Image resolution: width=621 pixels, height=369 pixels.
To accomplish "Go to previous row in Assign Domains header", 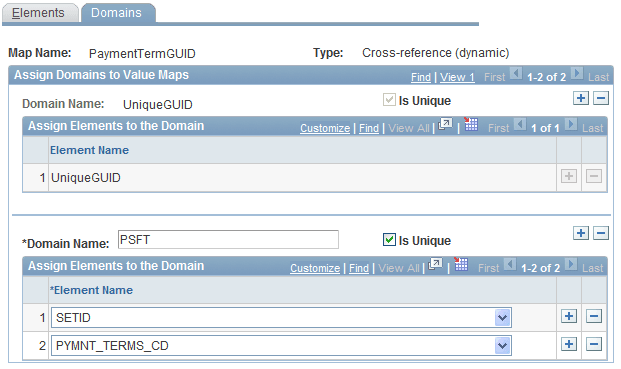I will click(x=516, y=74).
